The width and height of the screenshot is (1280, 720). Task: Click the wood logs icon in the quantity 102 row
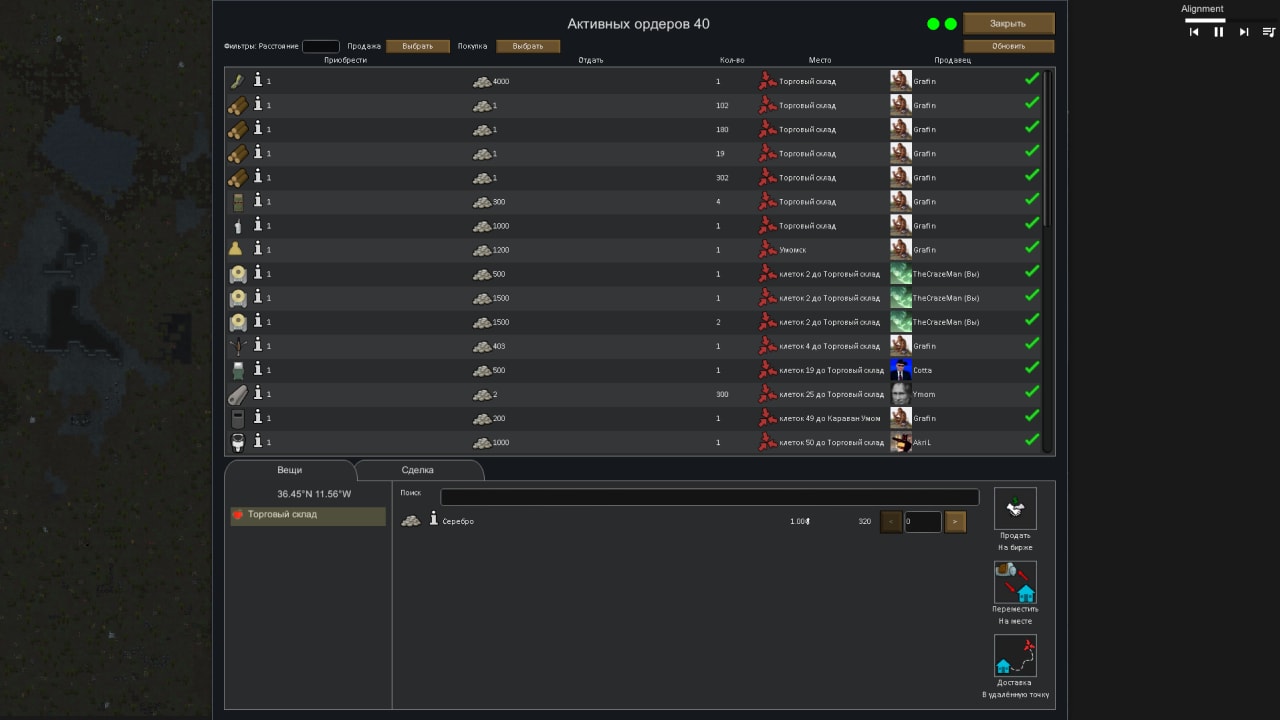coord(237,105)
